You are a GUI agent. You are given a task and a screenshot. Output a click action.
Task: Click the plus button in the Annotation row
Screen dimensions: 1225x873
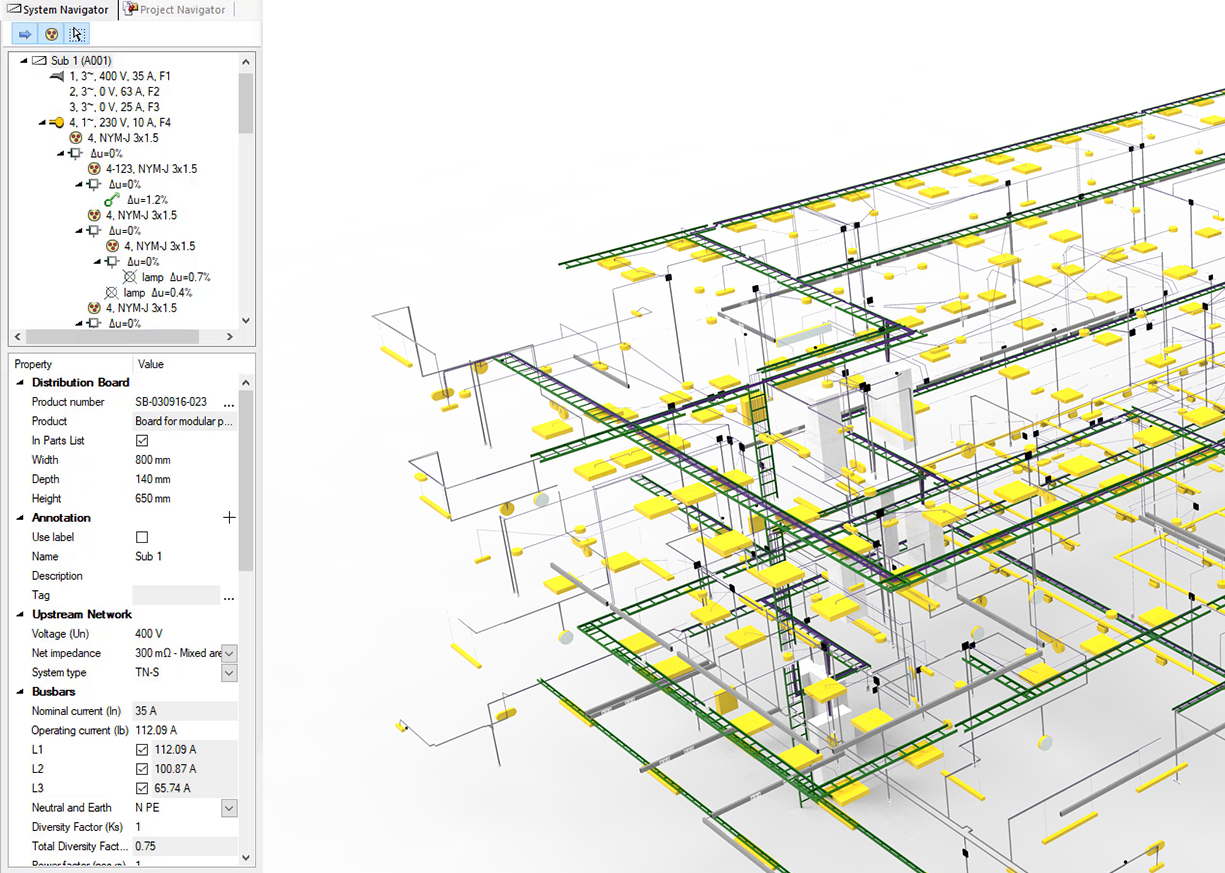(x=229, y=518)
